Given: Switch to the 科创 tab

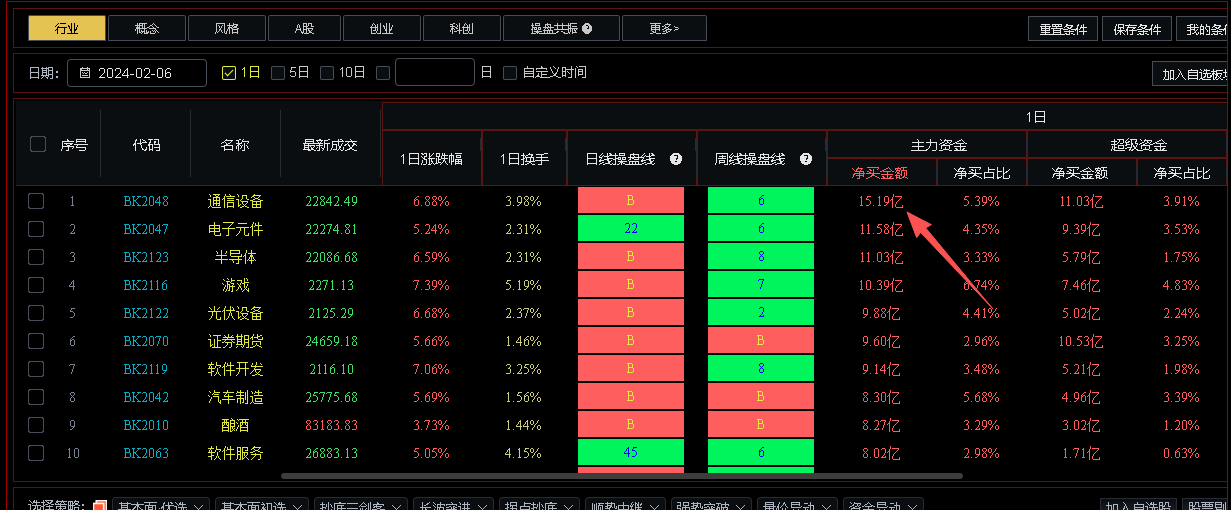Looking at the screenshot, I should 462,29.
